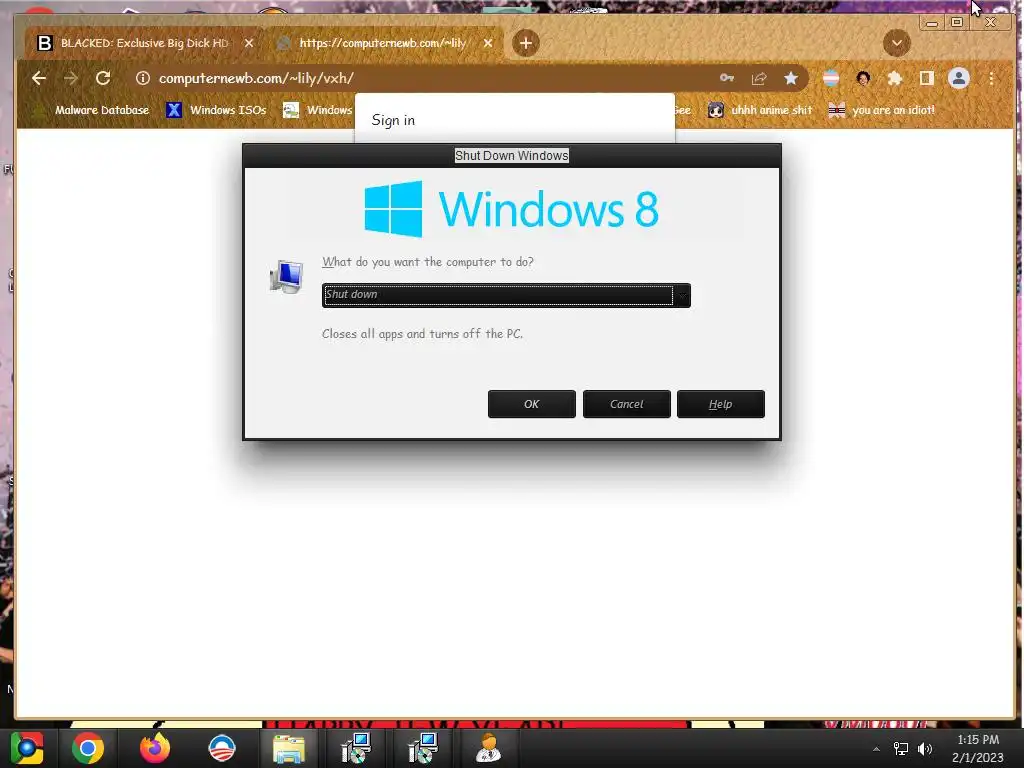Viewport: 1024px width, 768px height.
Task: Open the uhhh anime shit bookmark
Action: [760, 110]
